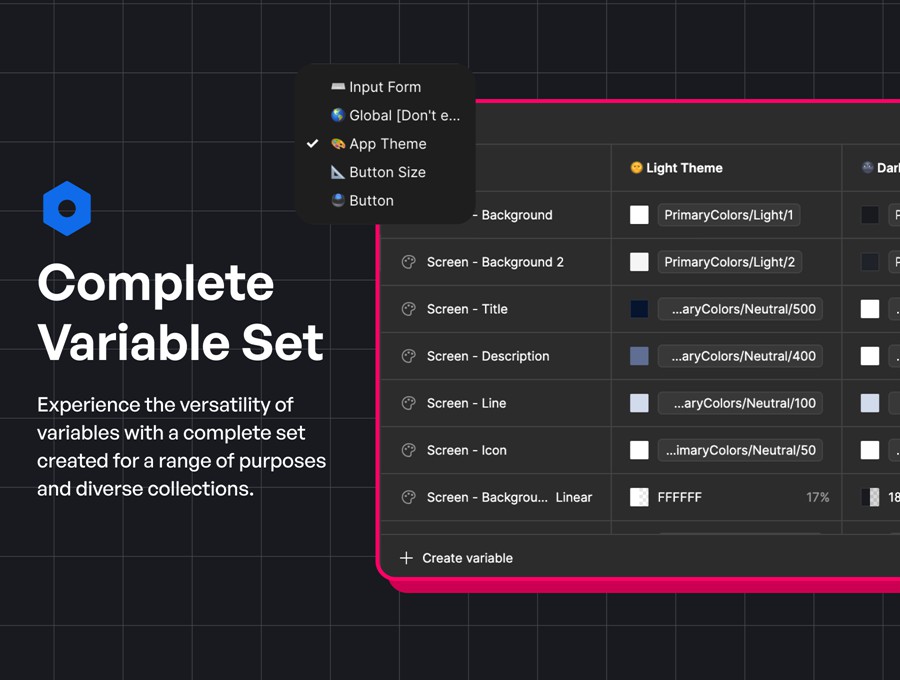Click palette icon beside Screen - Title
The width and height of the screenshot is (900, 680).
[x=408, y=309]
